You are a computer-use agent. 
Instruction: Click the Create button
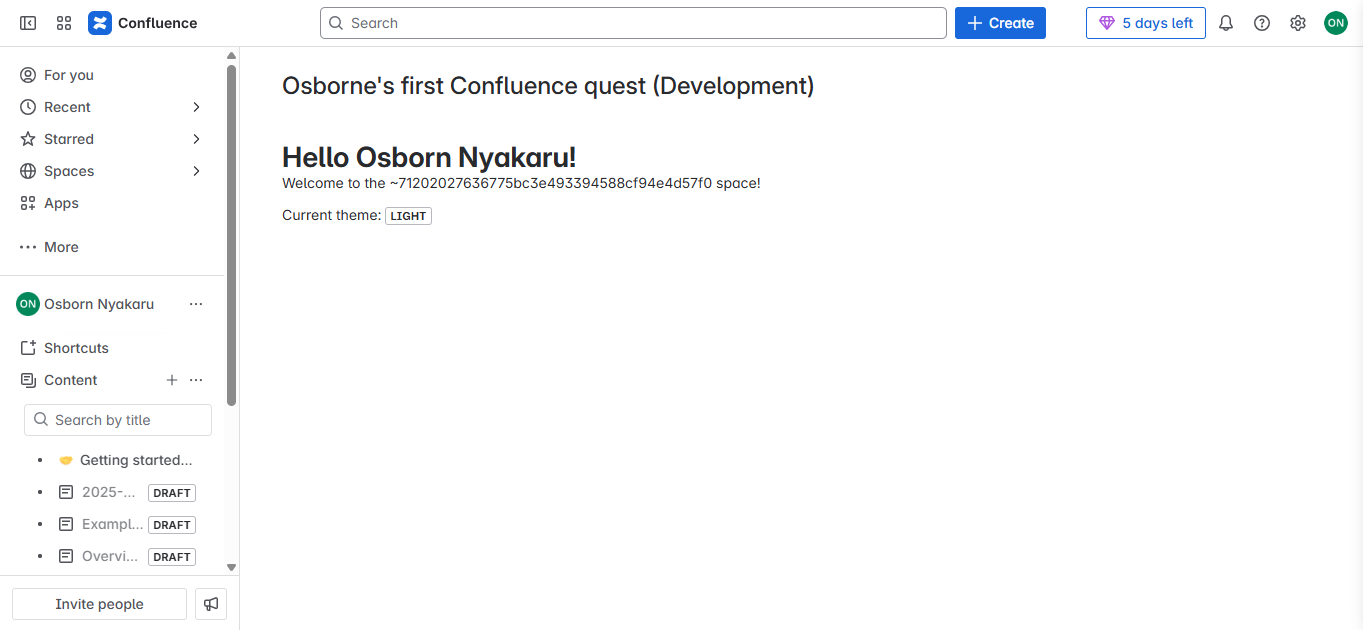[x=1000, y=23]
